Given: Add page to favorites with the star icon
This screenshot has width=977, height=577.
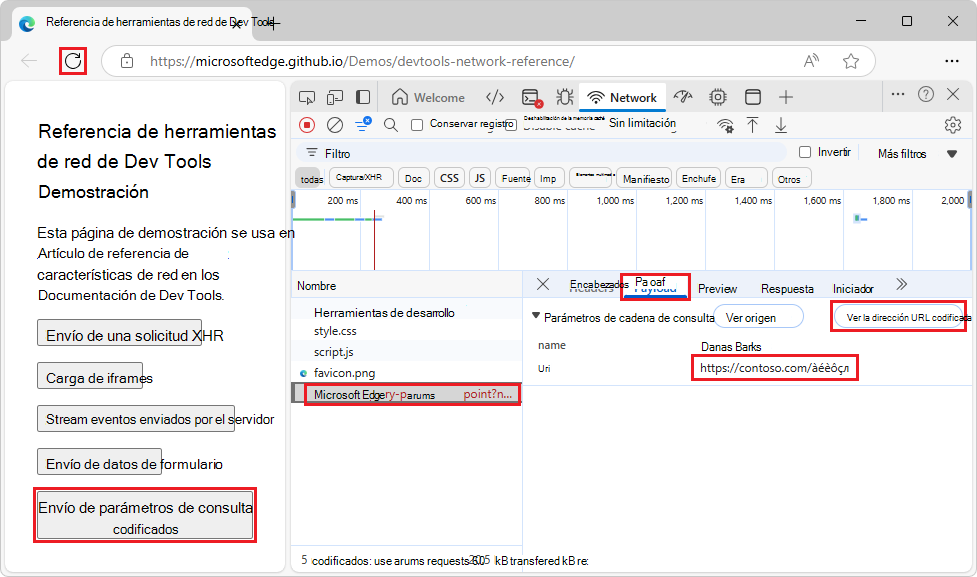Looking at the screenshot, I should click(x=851, y=61).
